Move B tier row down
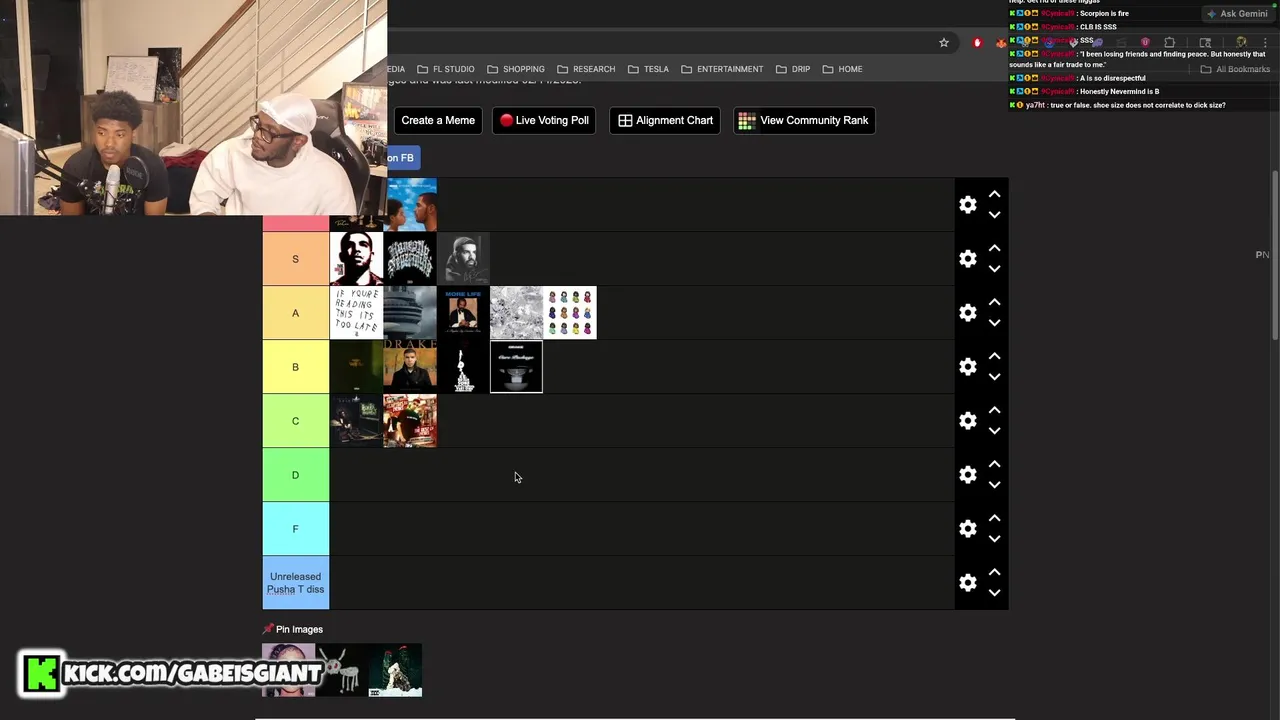 [994, 377]
